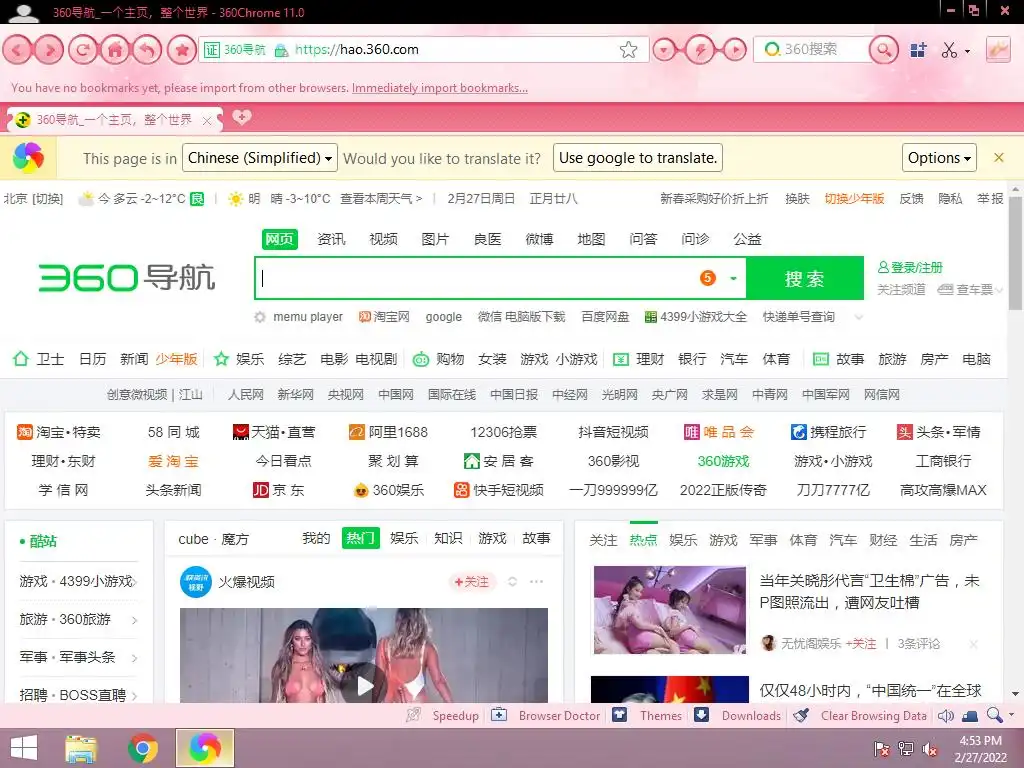
Task: Switch to the 地图 search tab
Action: click(x=591, y=239)
